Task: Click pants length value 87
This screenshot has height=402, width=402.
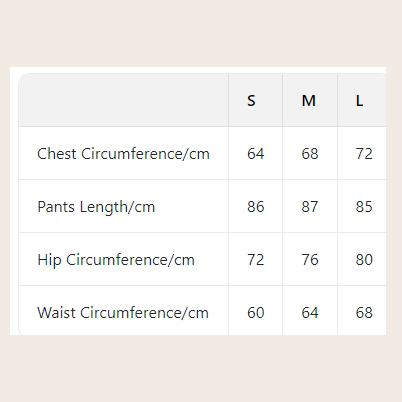Action: pos(310,207)
